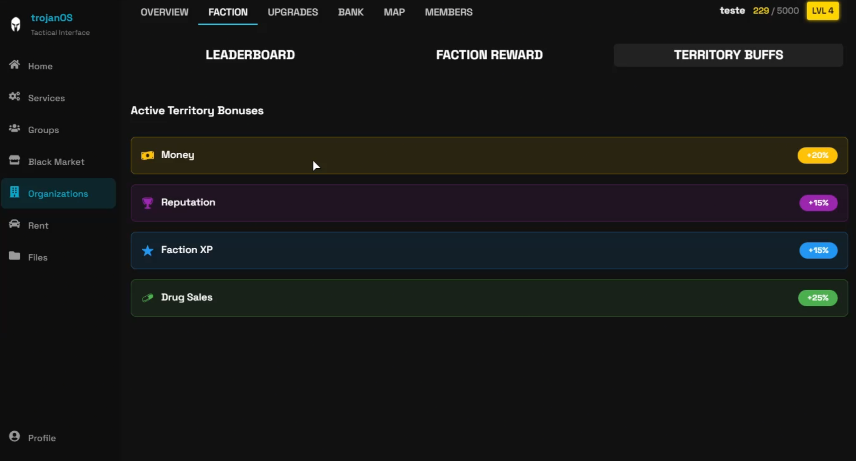
Task: Switch to the Overview tab
Action: 164,12
